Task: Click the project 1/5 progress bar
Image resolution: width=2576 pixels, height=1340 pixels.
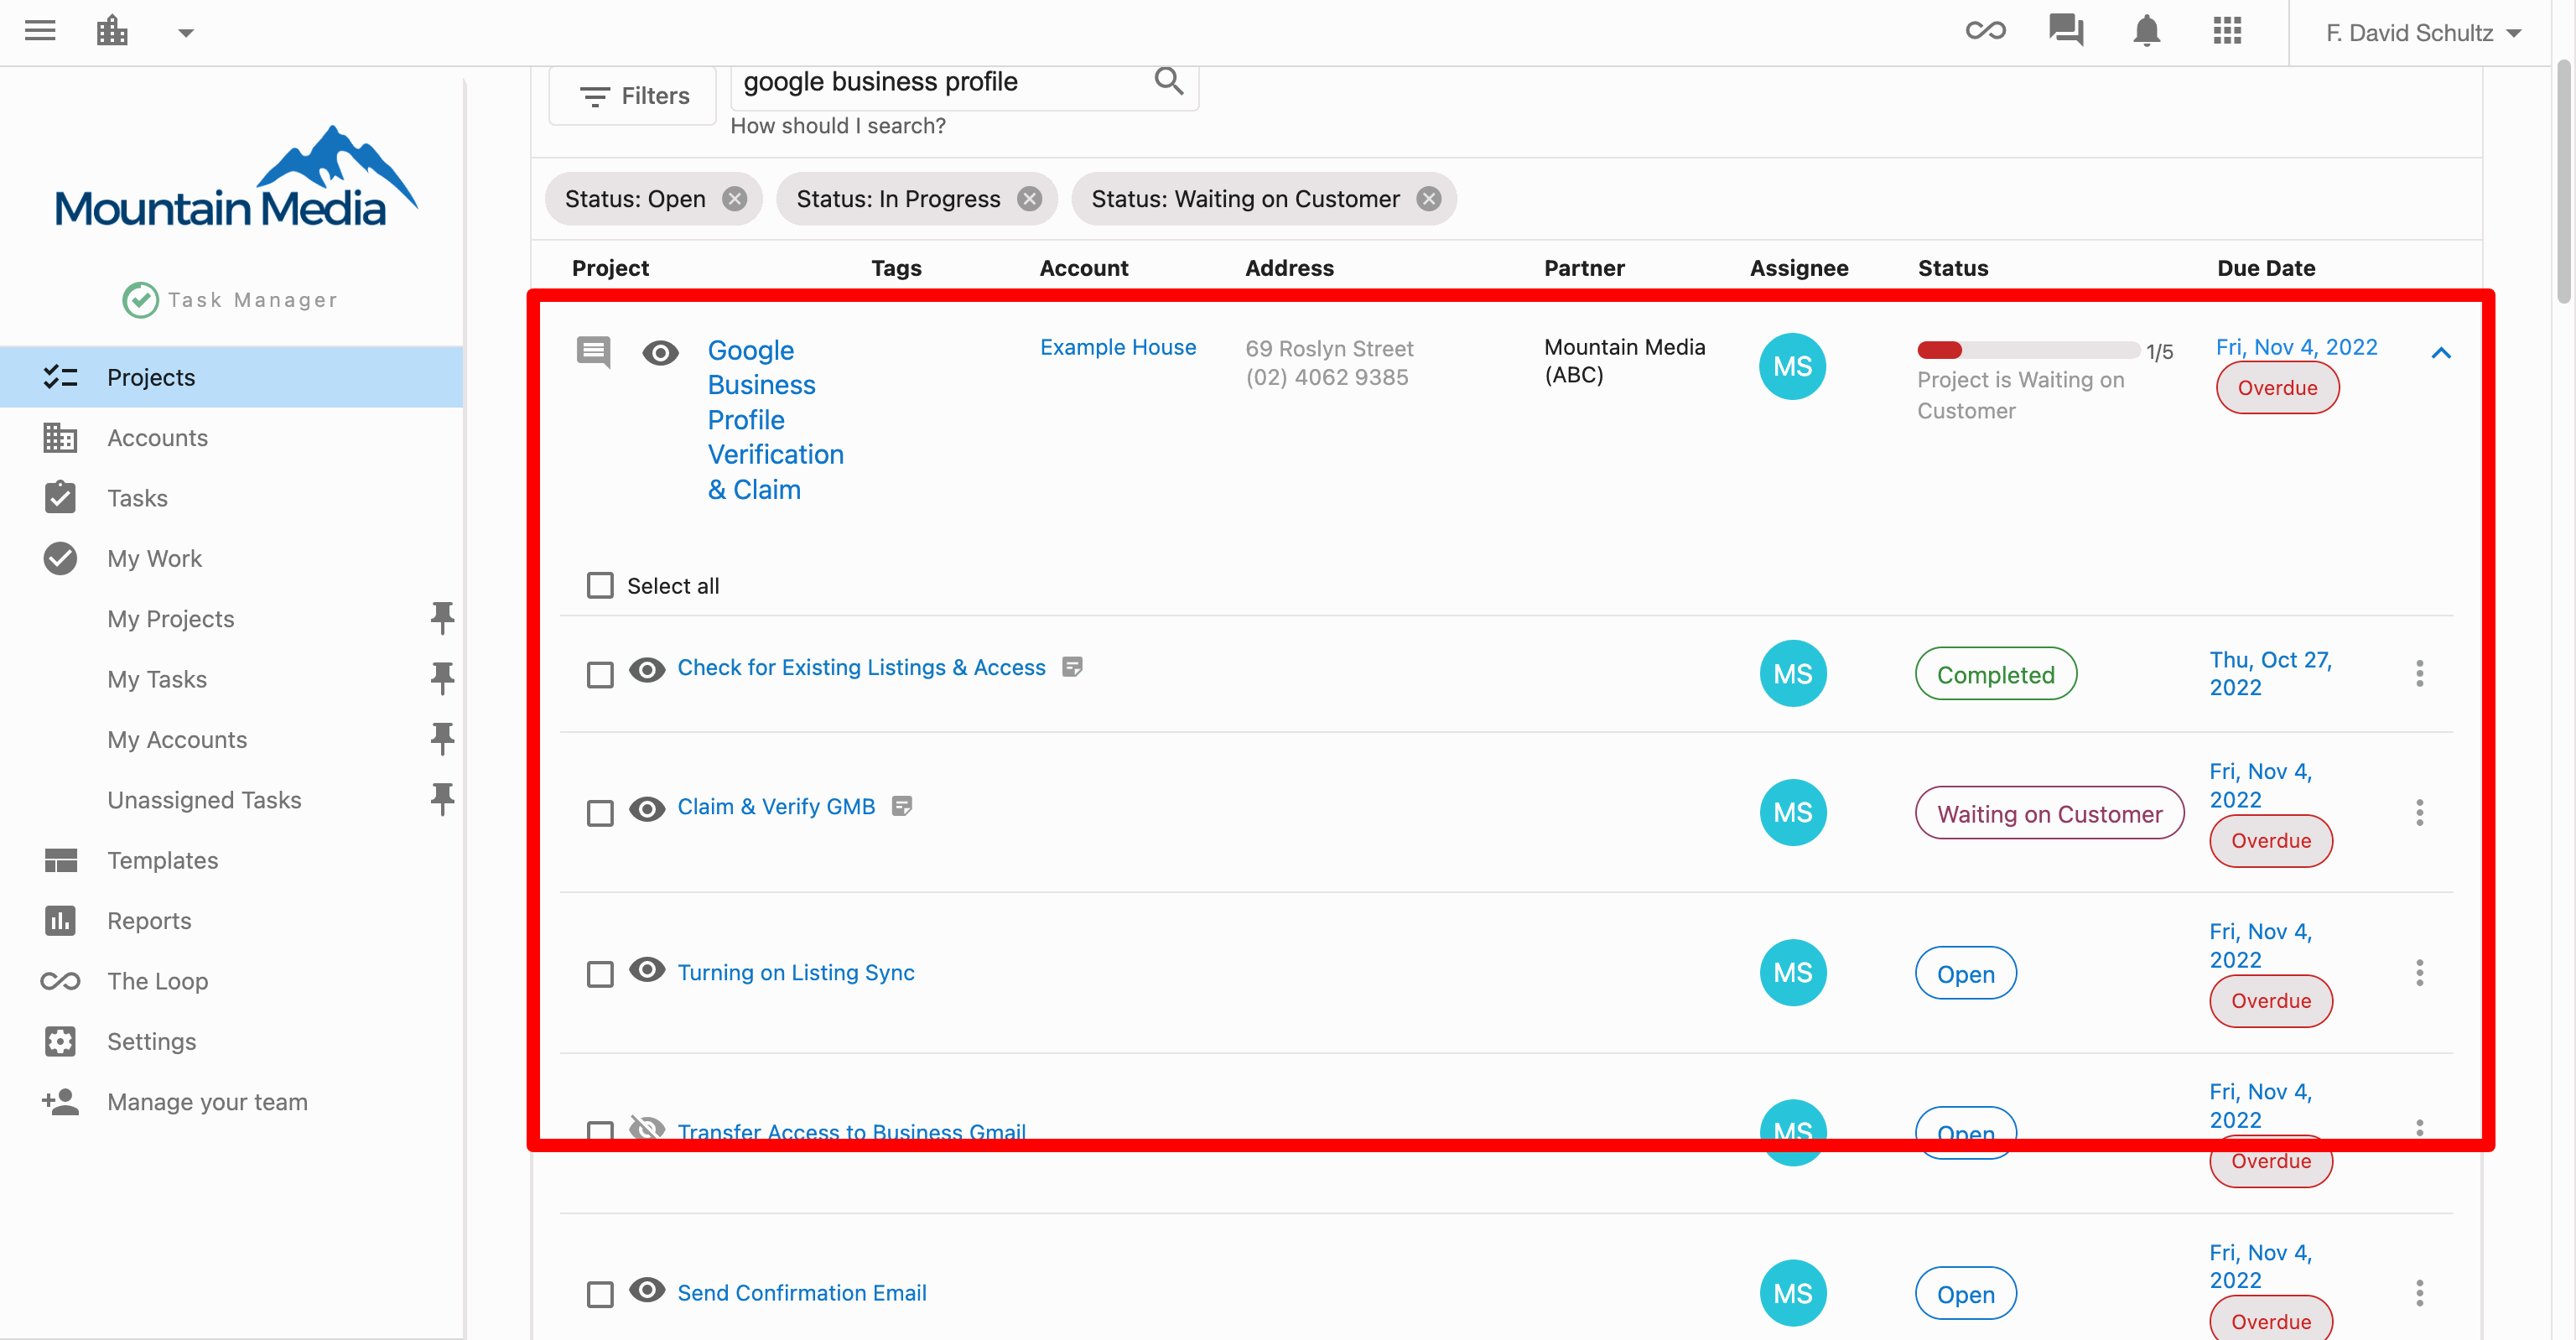Action: 2029,350
